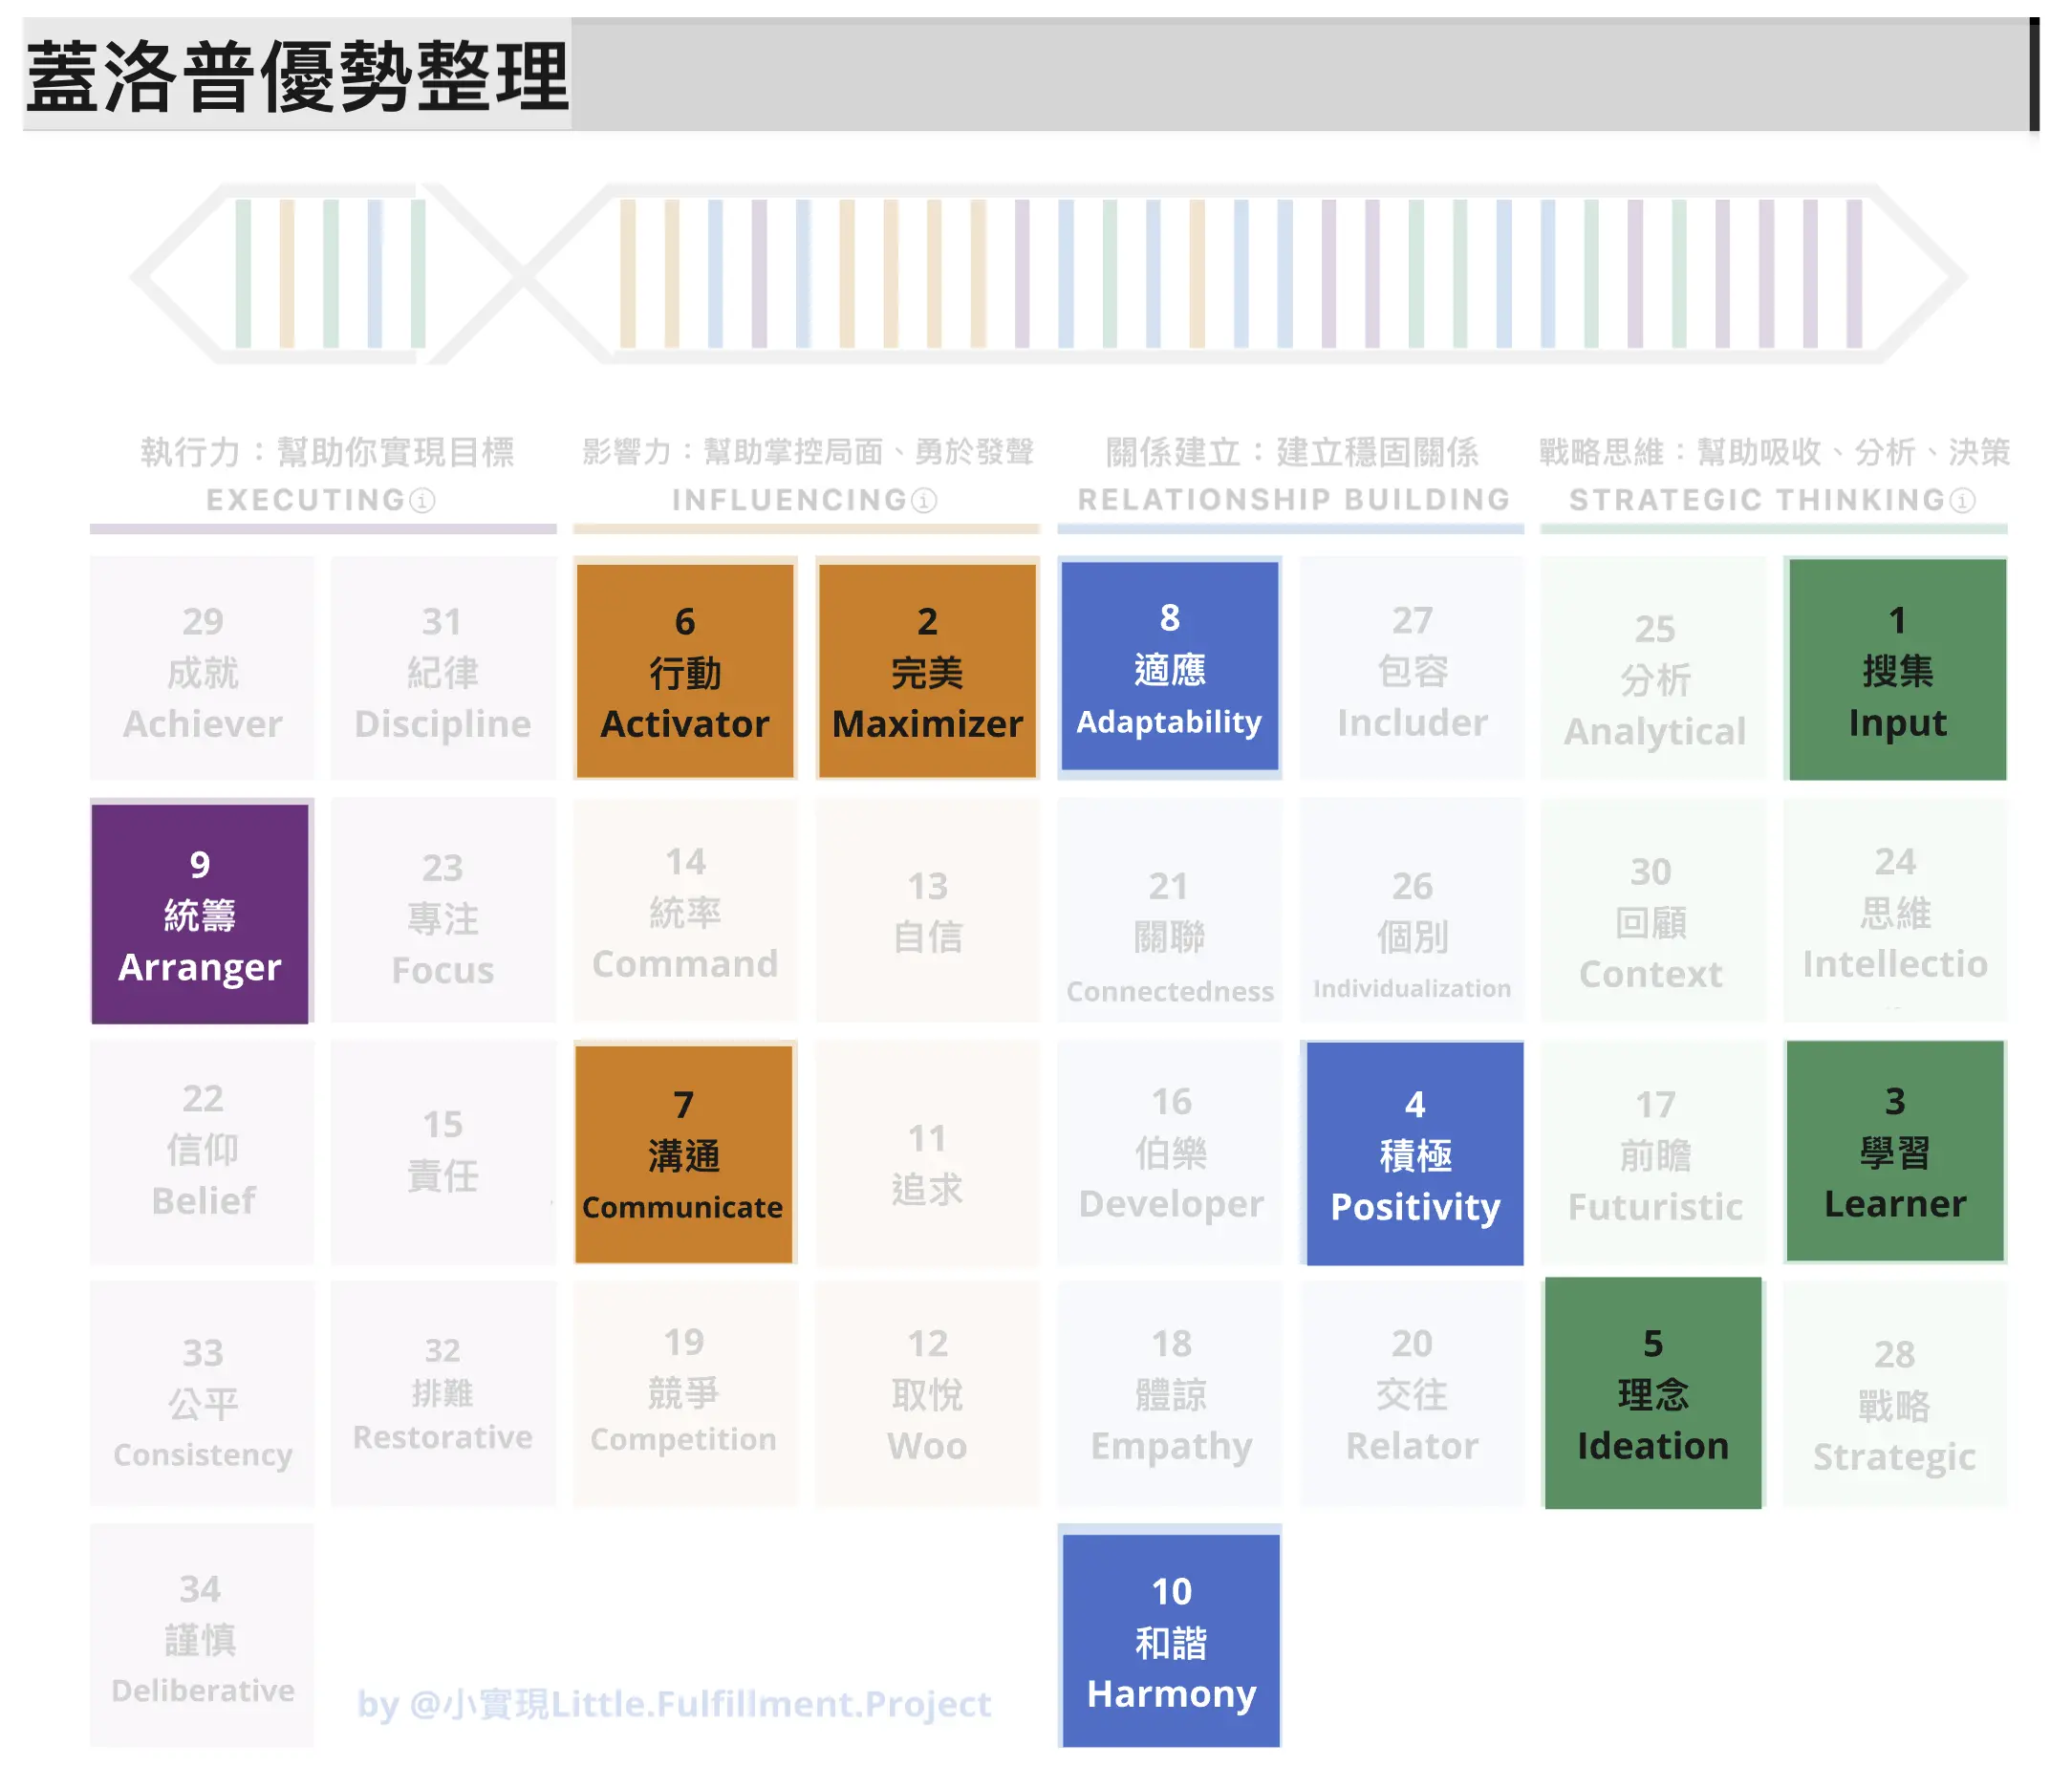Image resolution: width=2072 pixels, height=1766 pixels.
Task: Select the RELATIONSHIP BUILDING category header
Action: [1293, 499]
